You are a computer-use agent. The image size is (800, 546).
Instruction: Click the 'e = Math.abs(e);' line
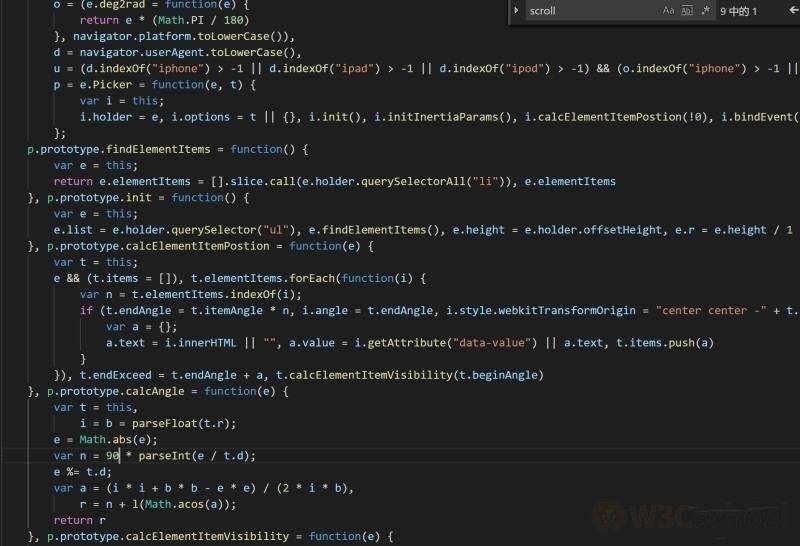tap(106, 440)
